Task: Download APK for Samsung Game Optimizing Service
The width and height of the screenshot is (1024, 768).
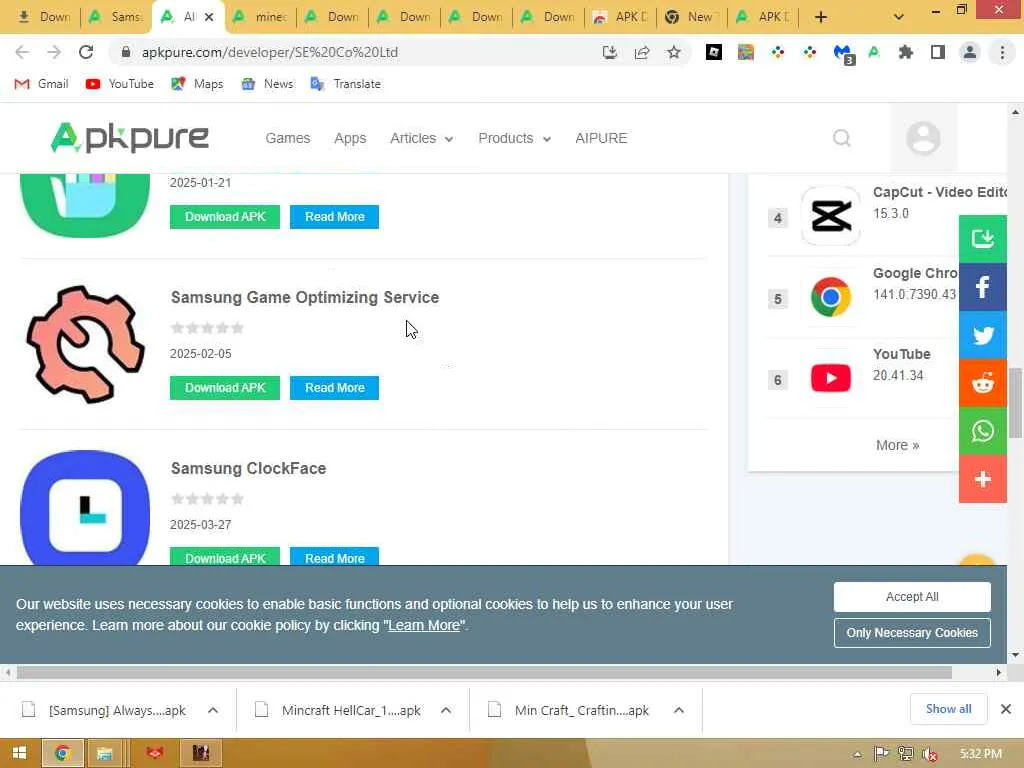Action: 225,388
